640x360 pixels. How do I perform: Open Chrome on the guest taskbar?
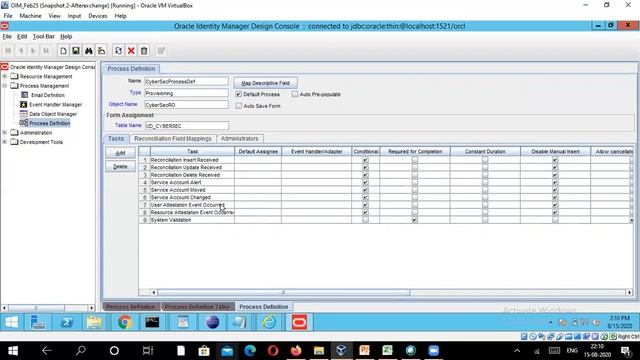(125, 322)
